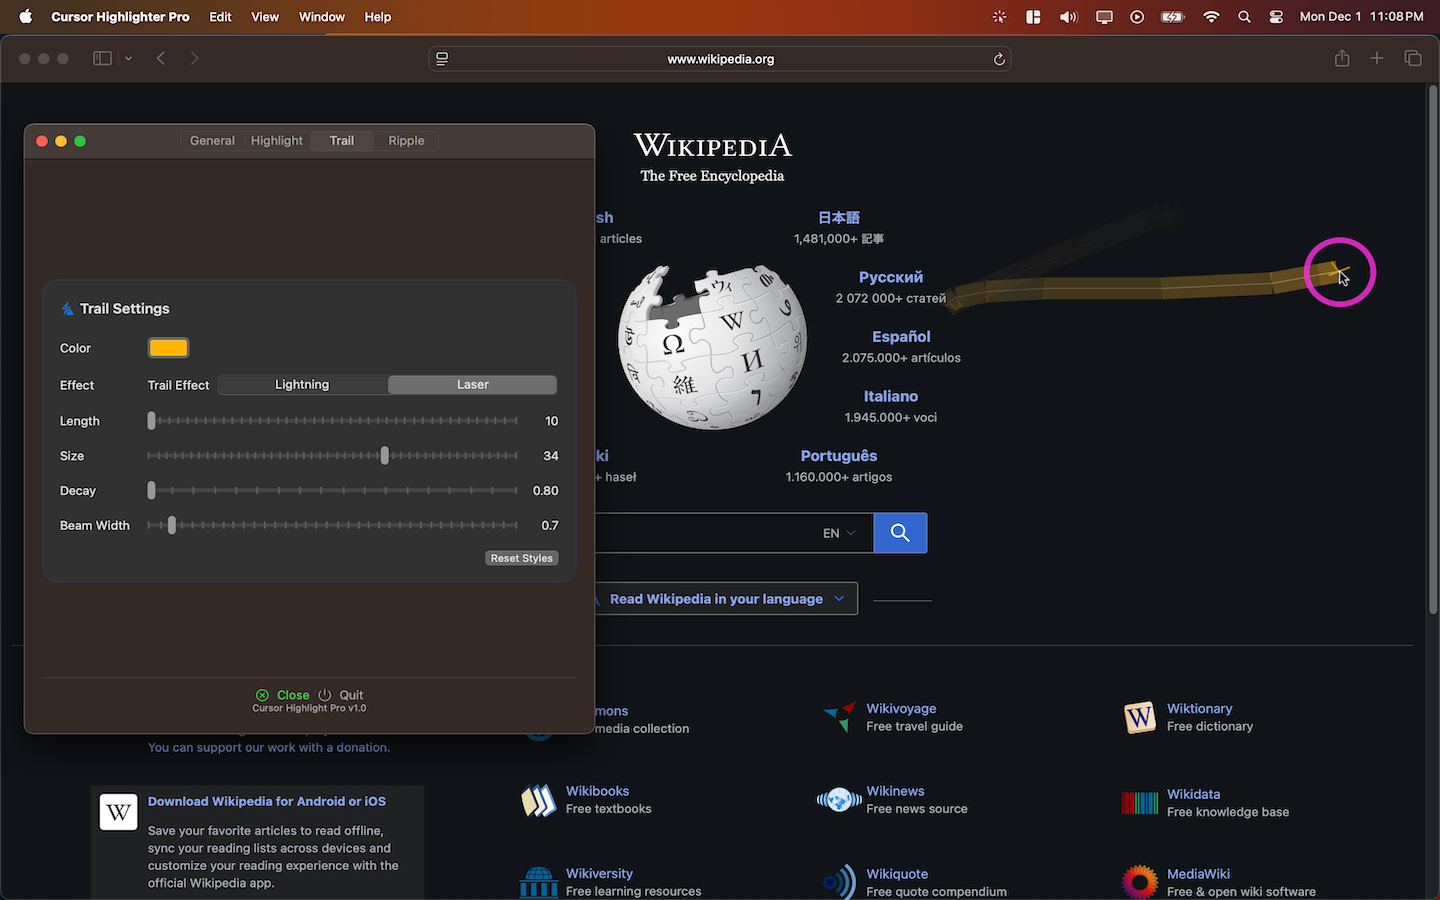The height and width of the screenshot is (900, 1440).
Task: Choose the Laser trail effect
Action: (x=472, y=385)
